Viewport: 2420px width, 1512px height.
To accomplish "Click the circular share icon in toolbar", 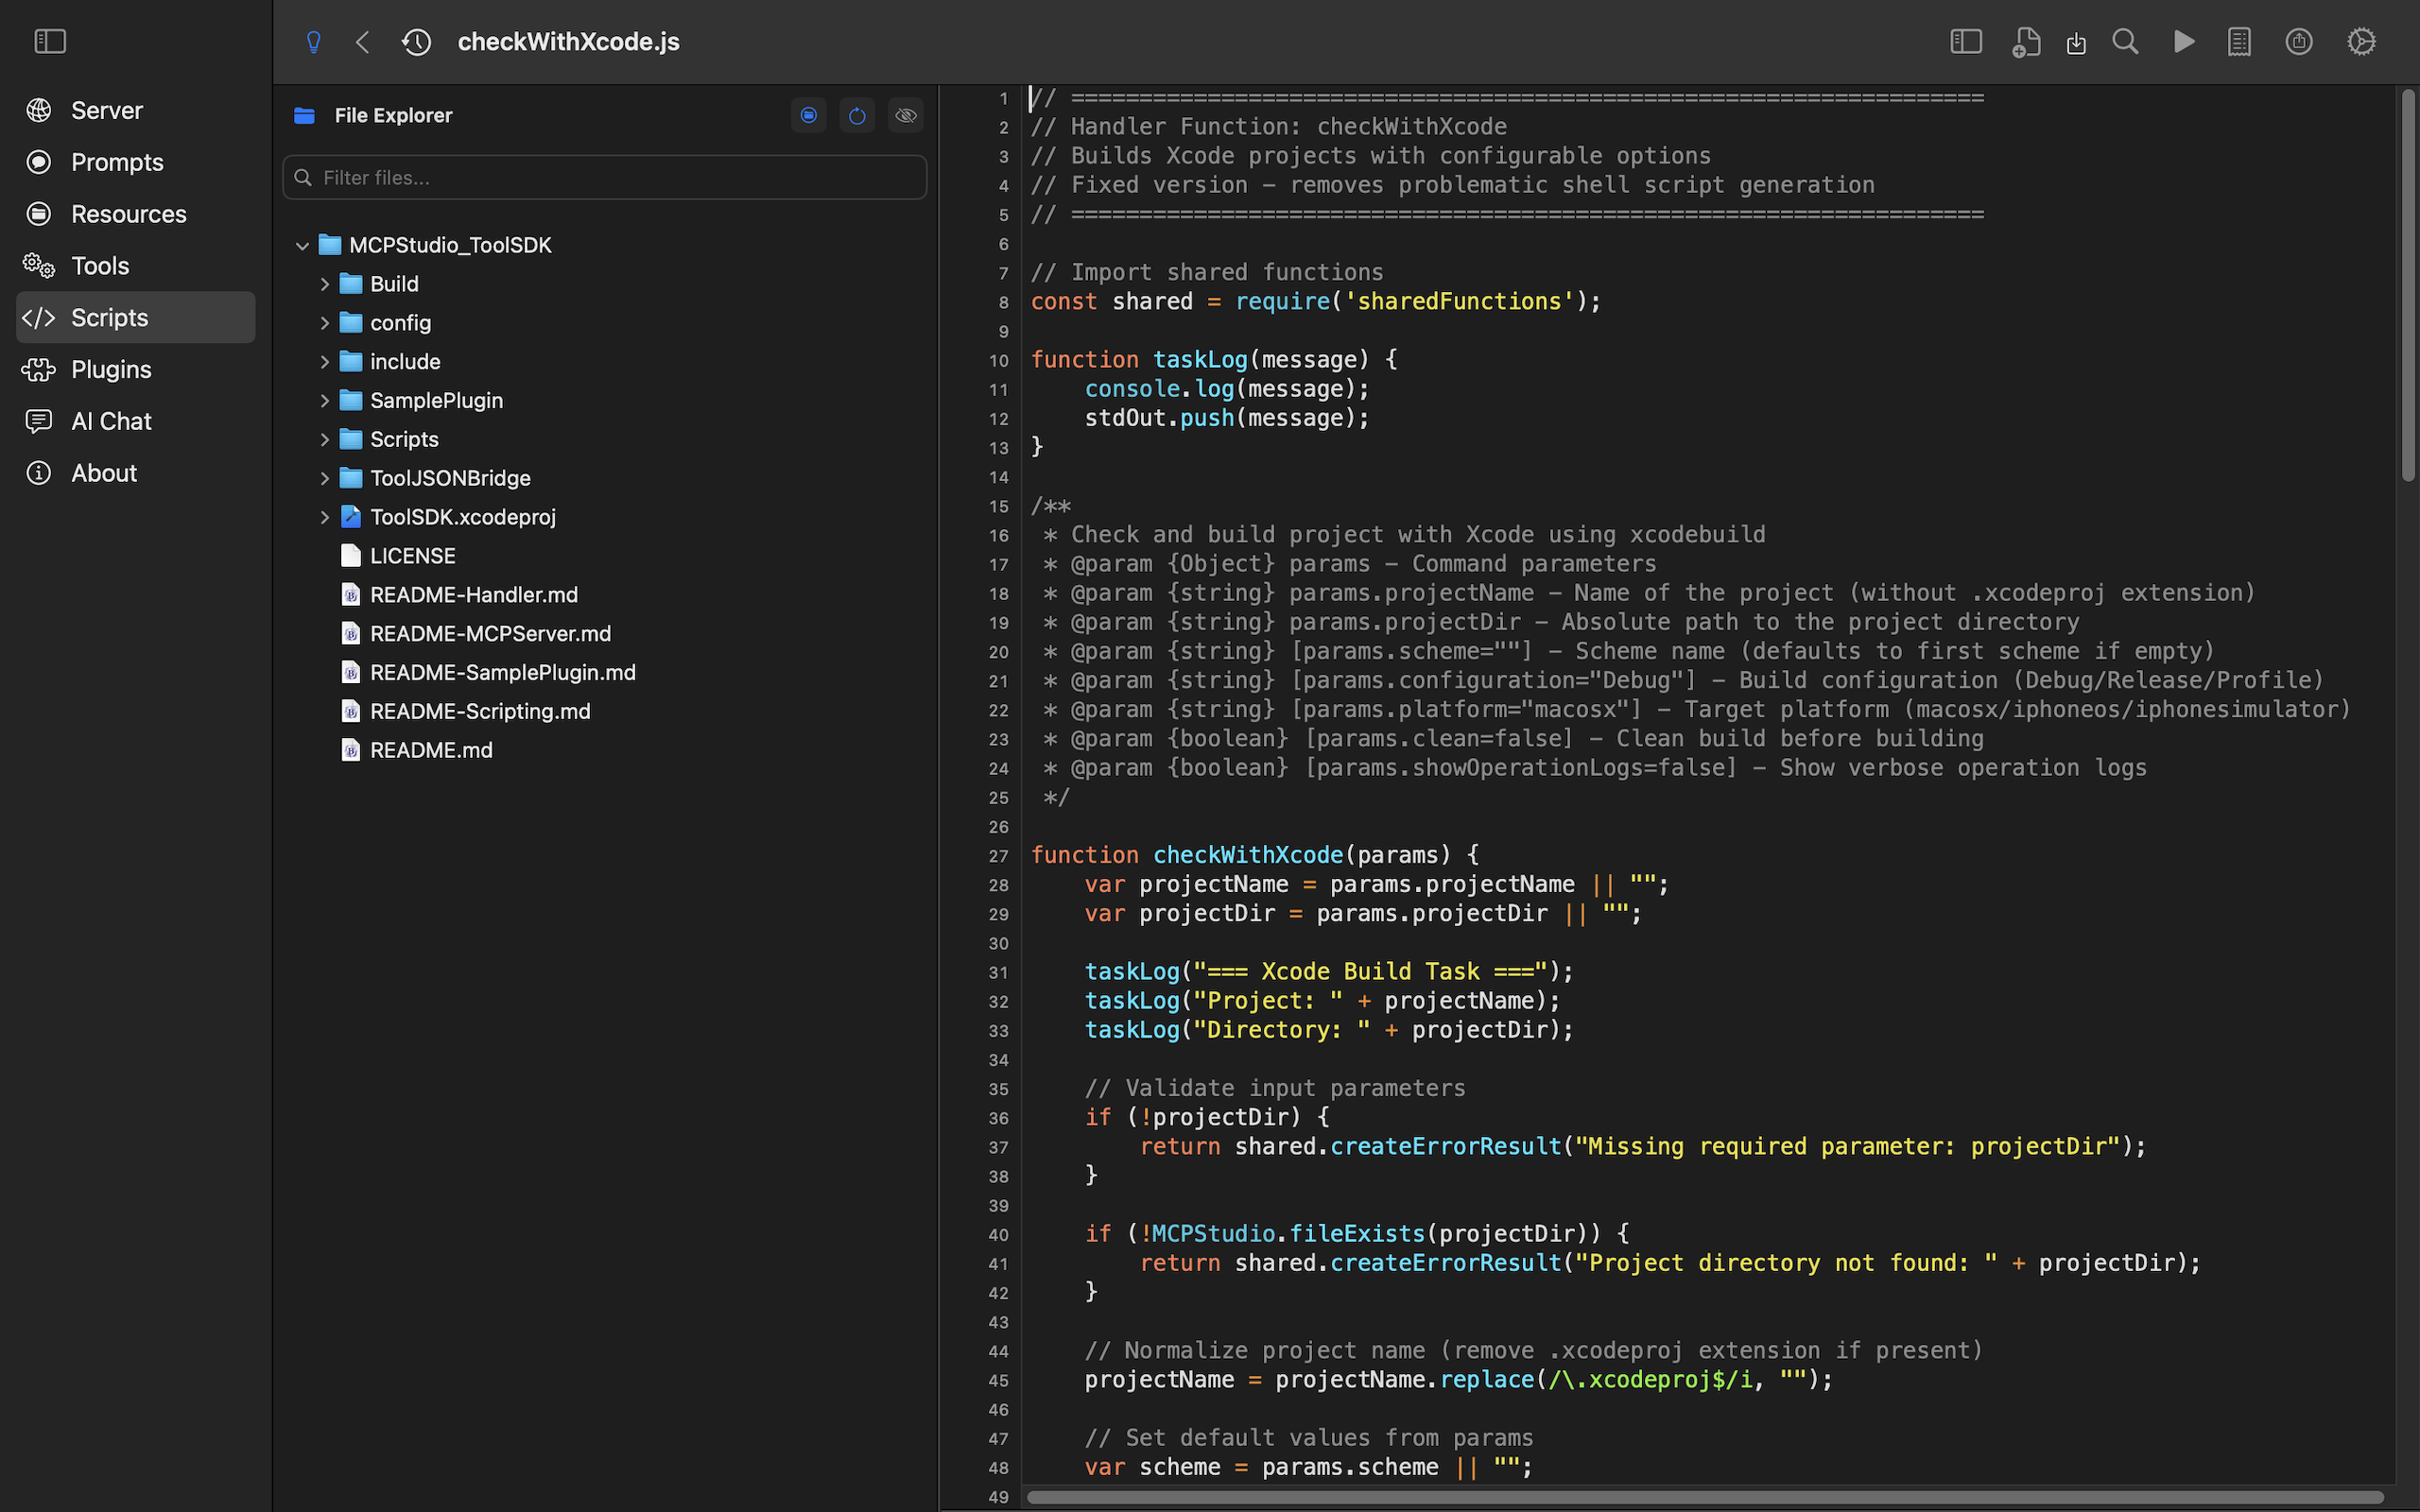I will pos(2299,42).
